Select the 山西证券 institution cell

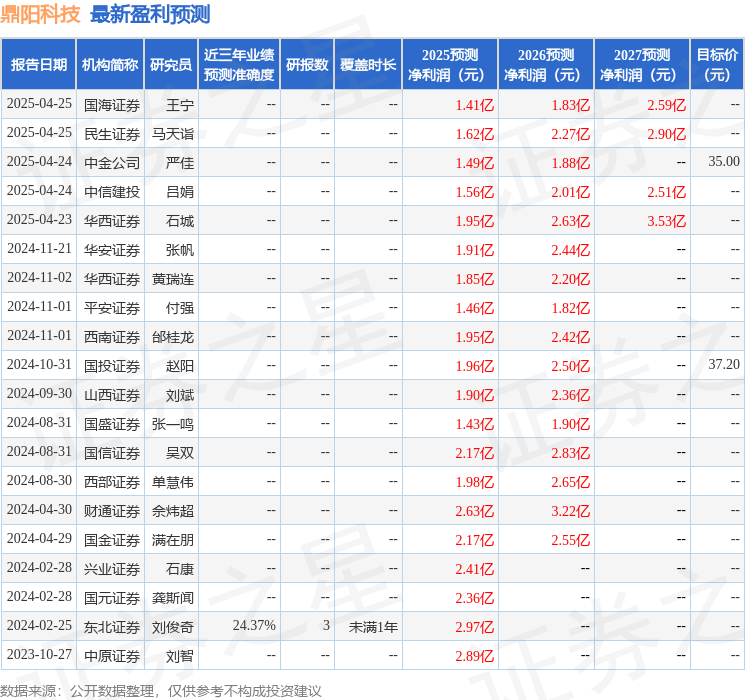(112, 395)
